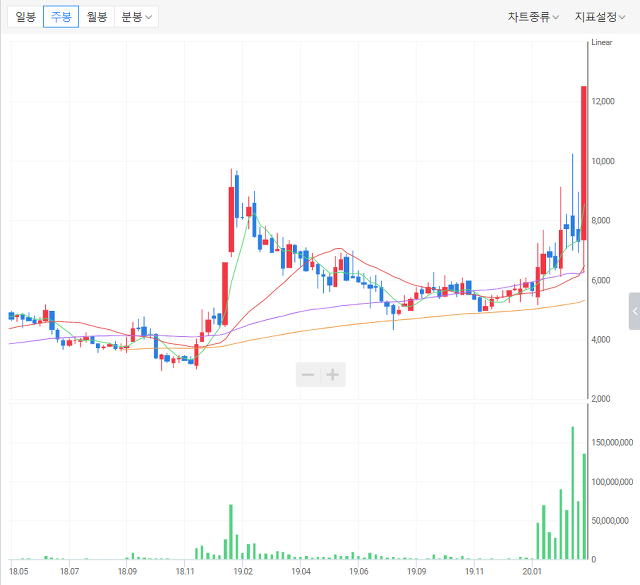Click the 2,000 price axis label
This screenshot has height=585, width=640.
[601, 399]
